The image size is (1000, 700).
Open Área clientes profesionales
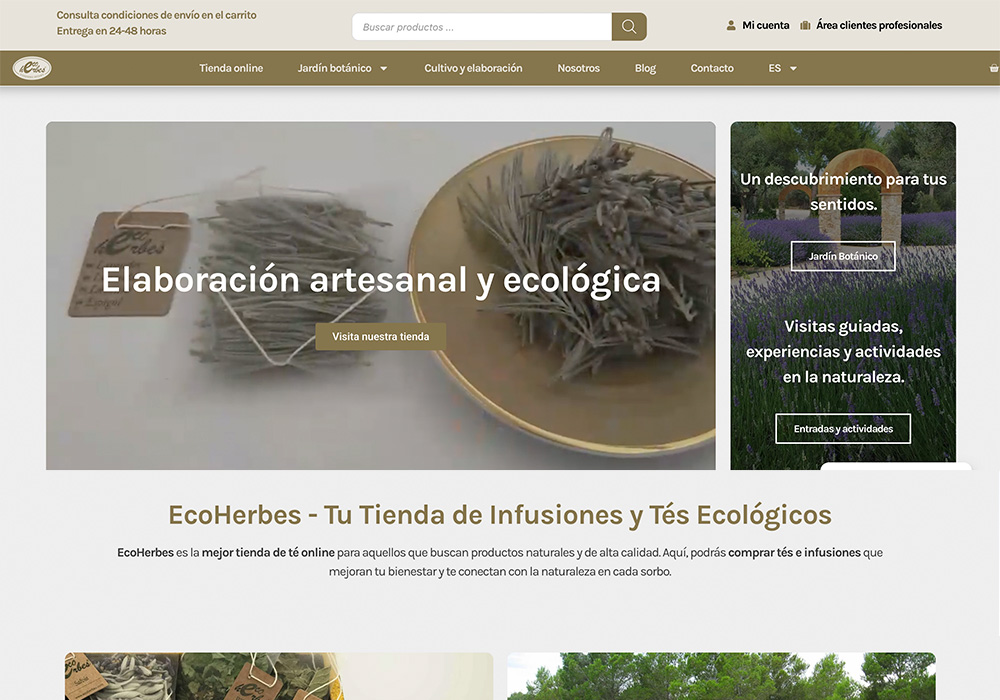(879, 26)
